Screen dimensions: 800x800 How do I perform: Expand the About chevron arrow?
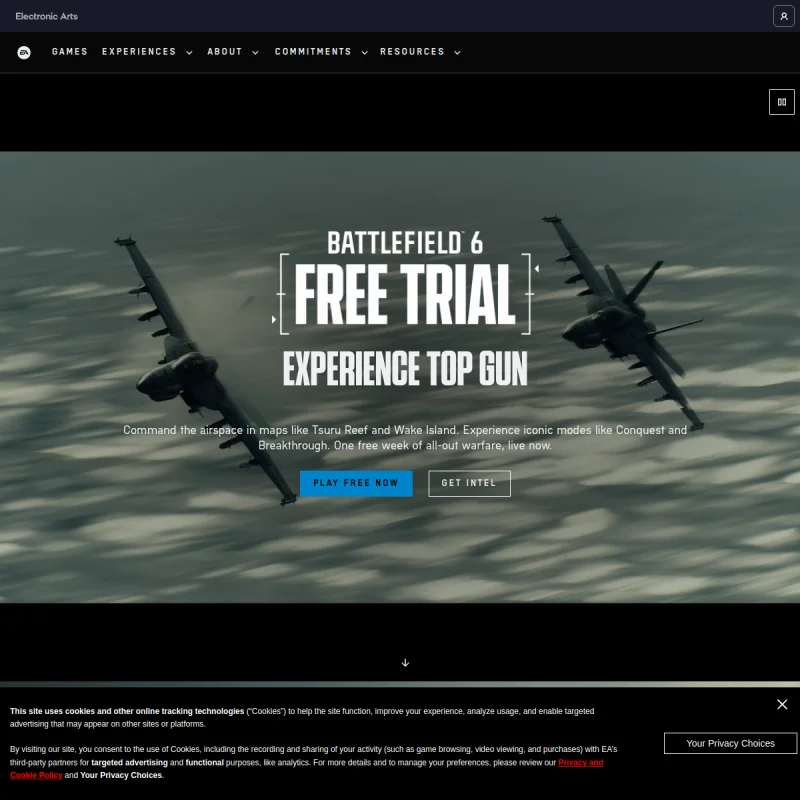(256, 53)
